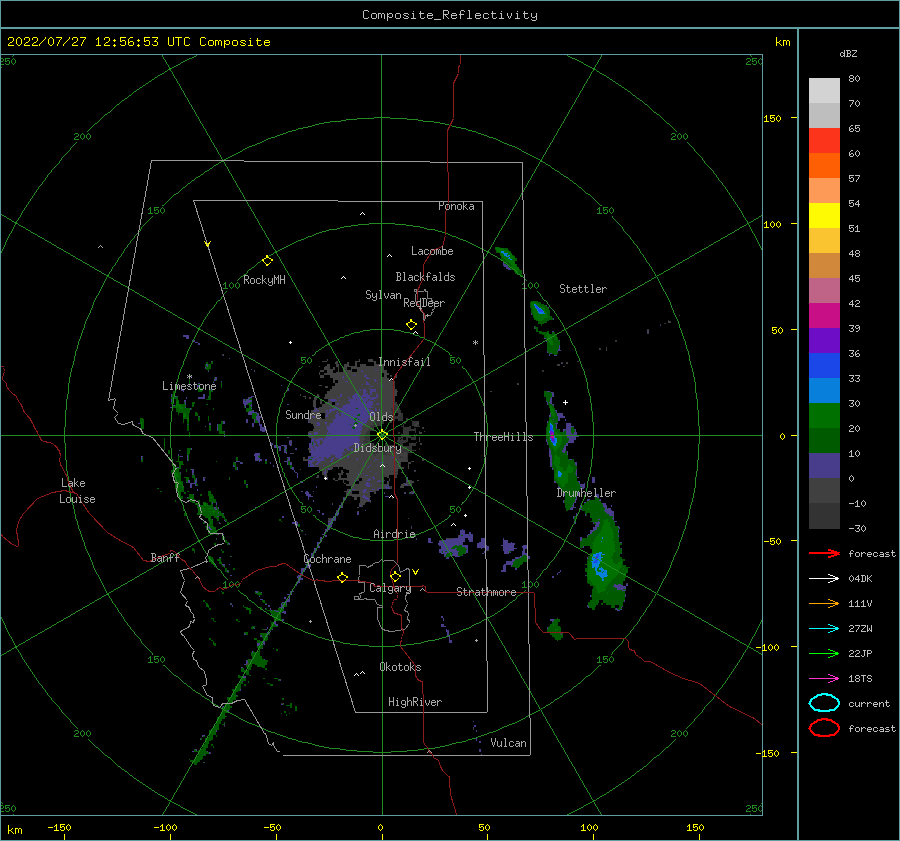The width and height of the screenshot is (900, 841).
Task: Click the orange 111V arrow icon
Action: pyautogui.click(x=824, y=603)
